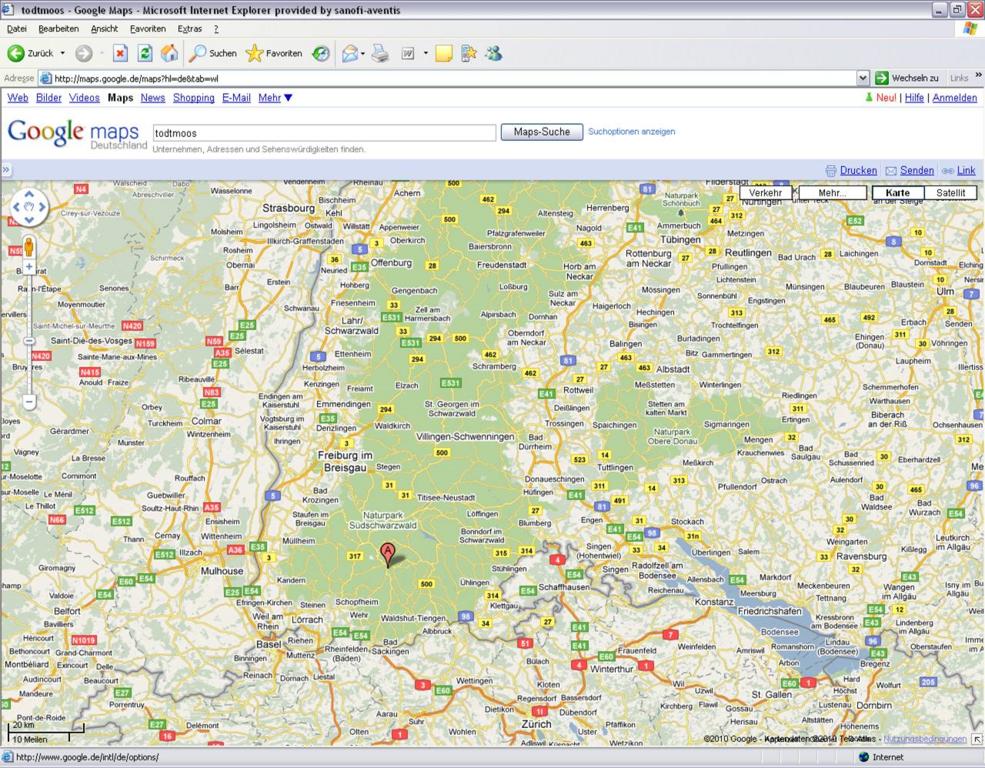985x768 pixels.
Task: Click the IE Print toolbar icon
Action: (x=379, y=53)
